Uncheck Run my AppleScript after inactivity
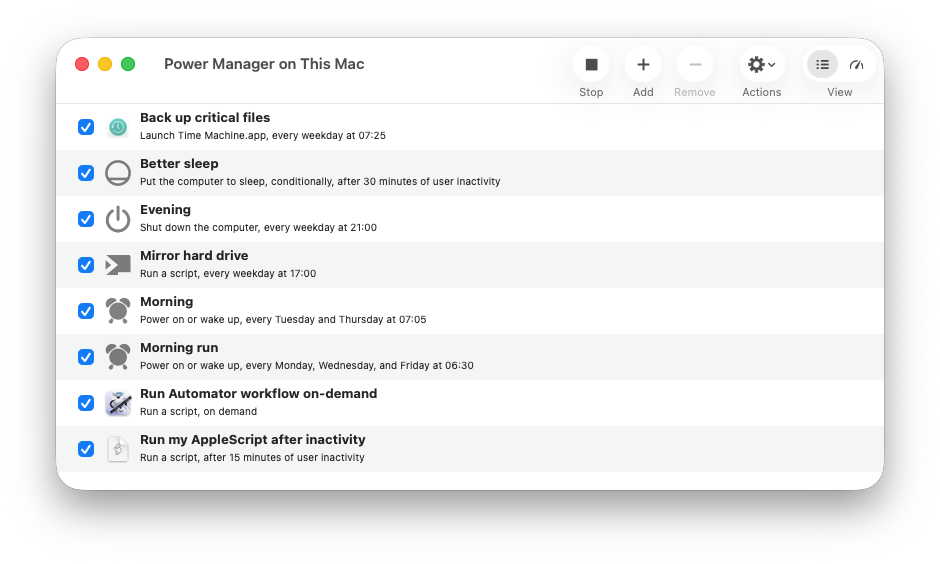This screenshot has height=564, width=940. (x=86, y=449)
